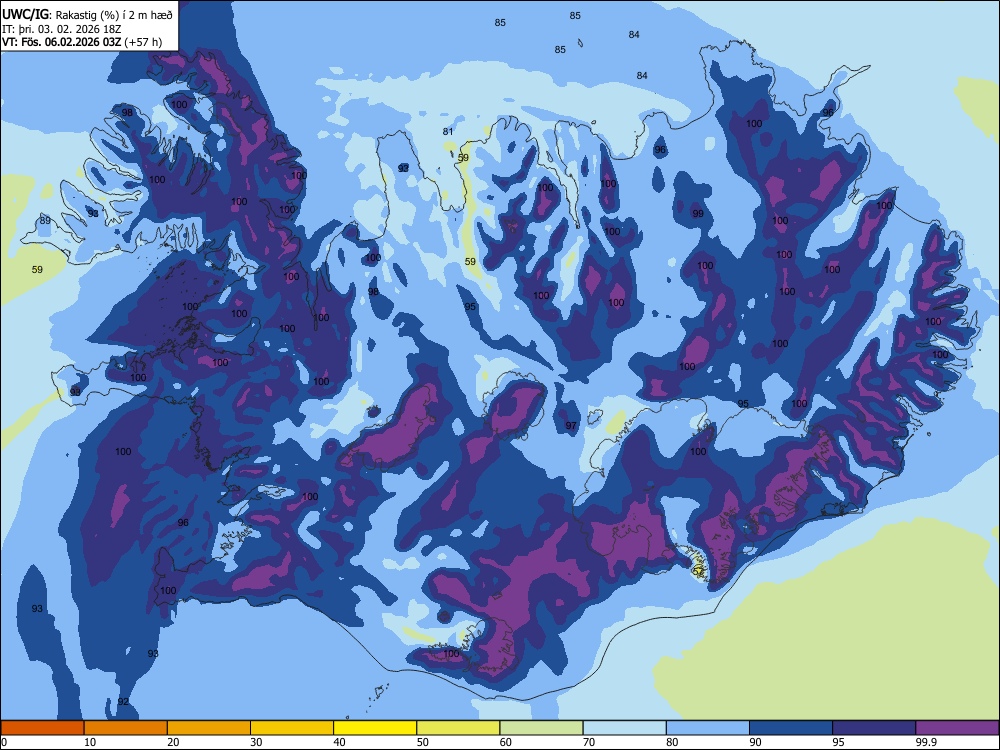This screenshot has height=750, width=1000.
Task: Click the '70' legend tick label
Action: 589,742
